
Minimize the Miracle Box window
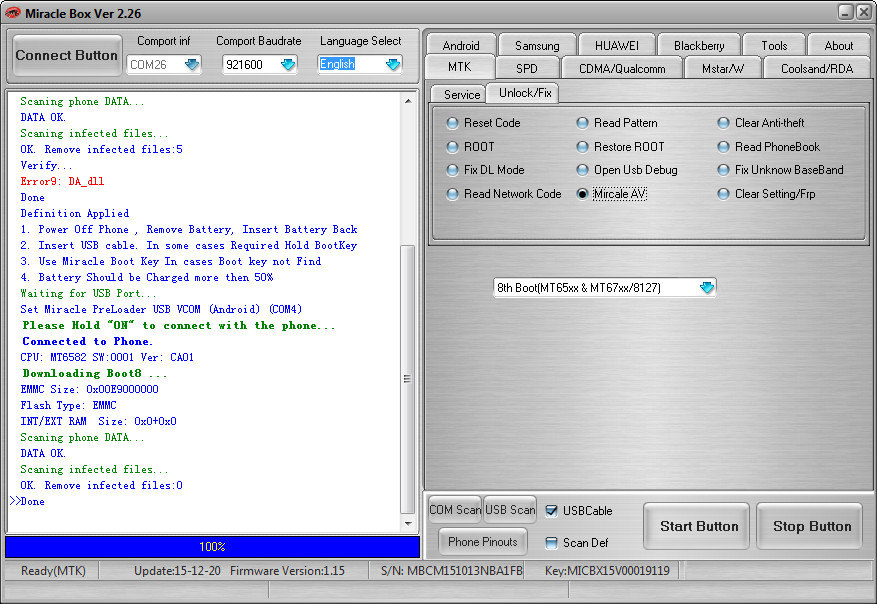tap(846, 12)
